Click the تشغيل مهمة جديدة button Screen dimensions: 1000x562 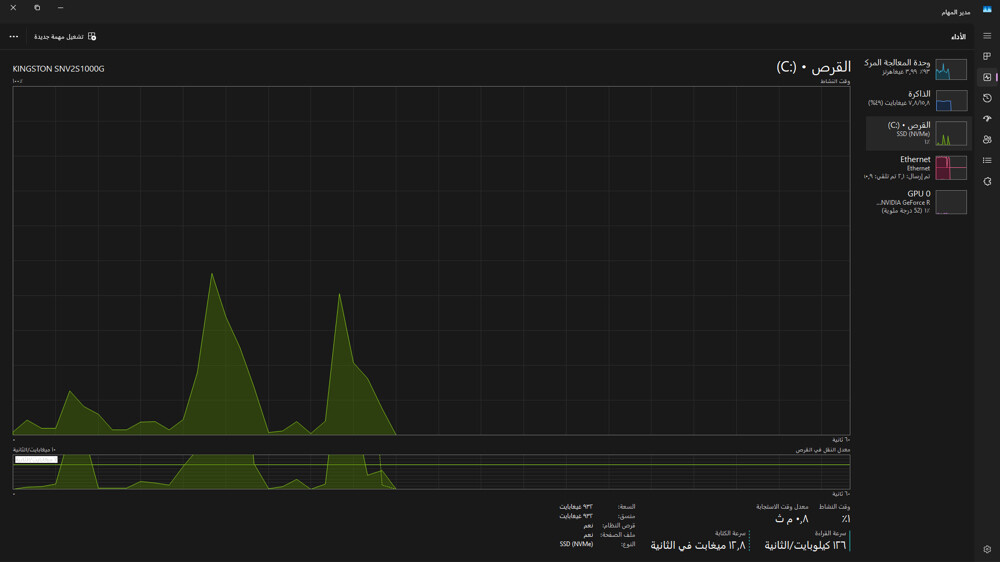coord(65,36)
